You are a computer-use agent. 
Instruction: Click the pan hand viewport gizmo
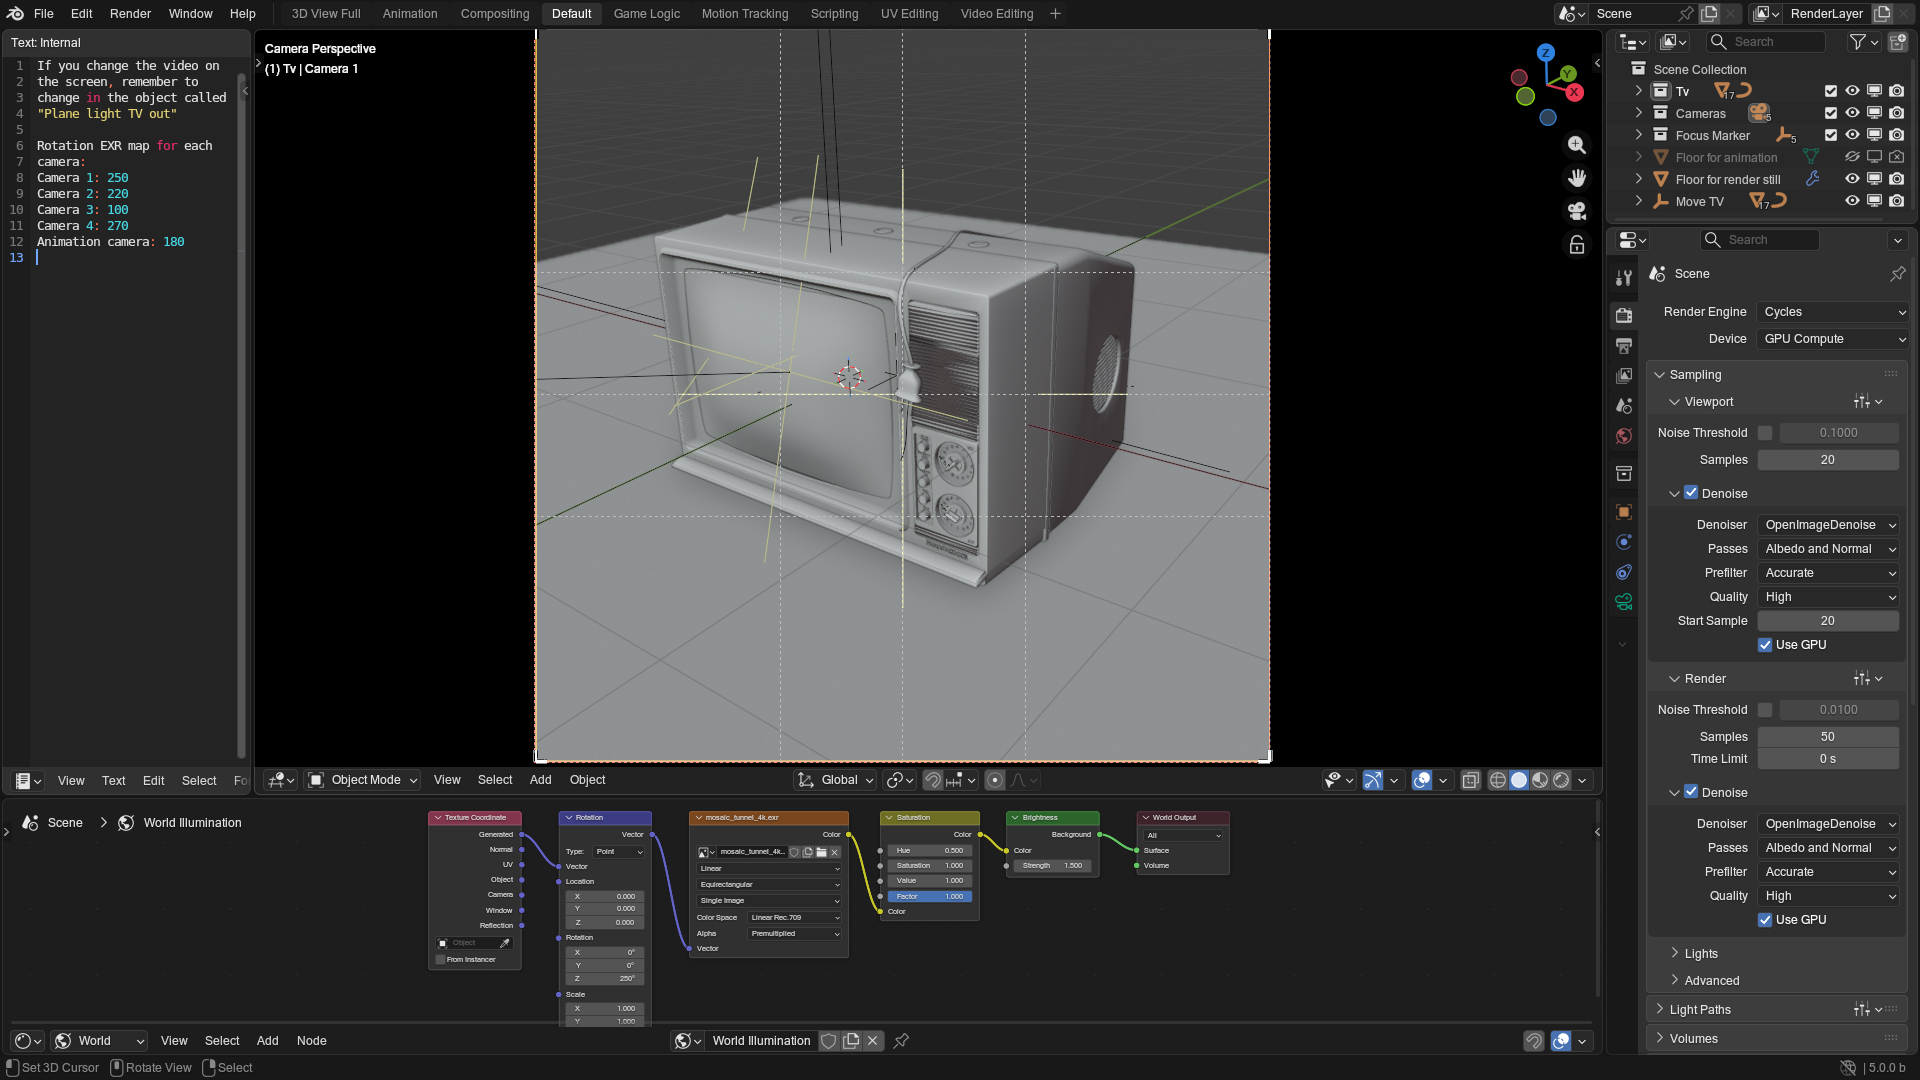click(x=1577, y=178)
